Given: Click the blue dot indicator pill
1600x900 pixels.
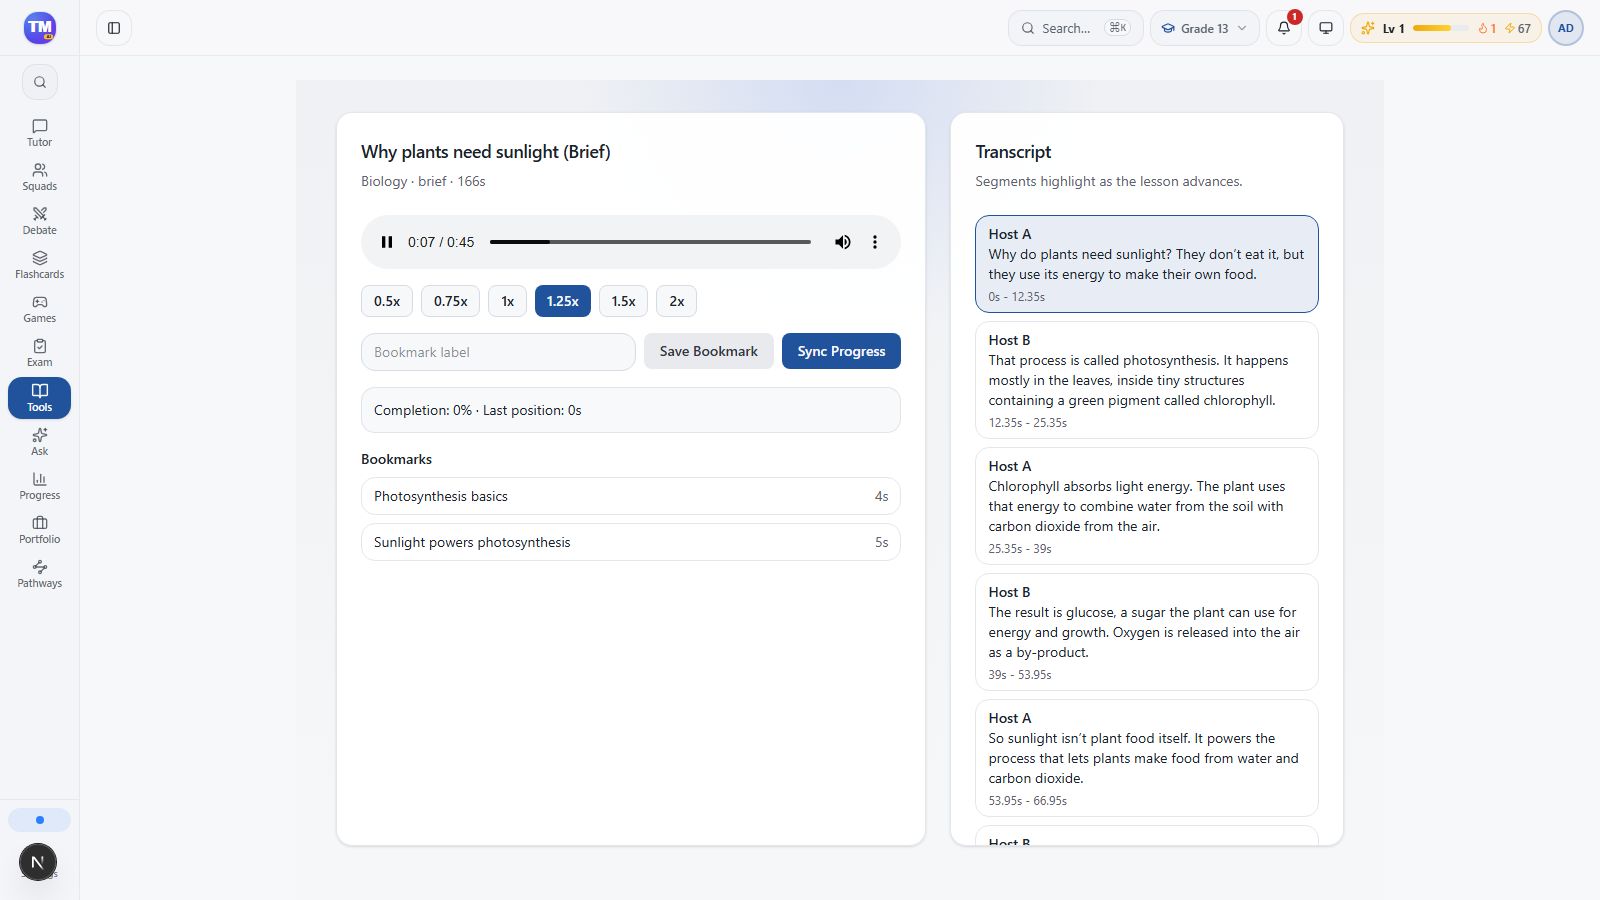Looking at the screenshot, I should [x=40, y=820].
